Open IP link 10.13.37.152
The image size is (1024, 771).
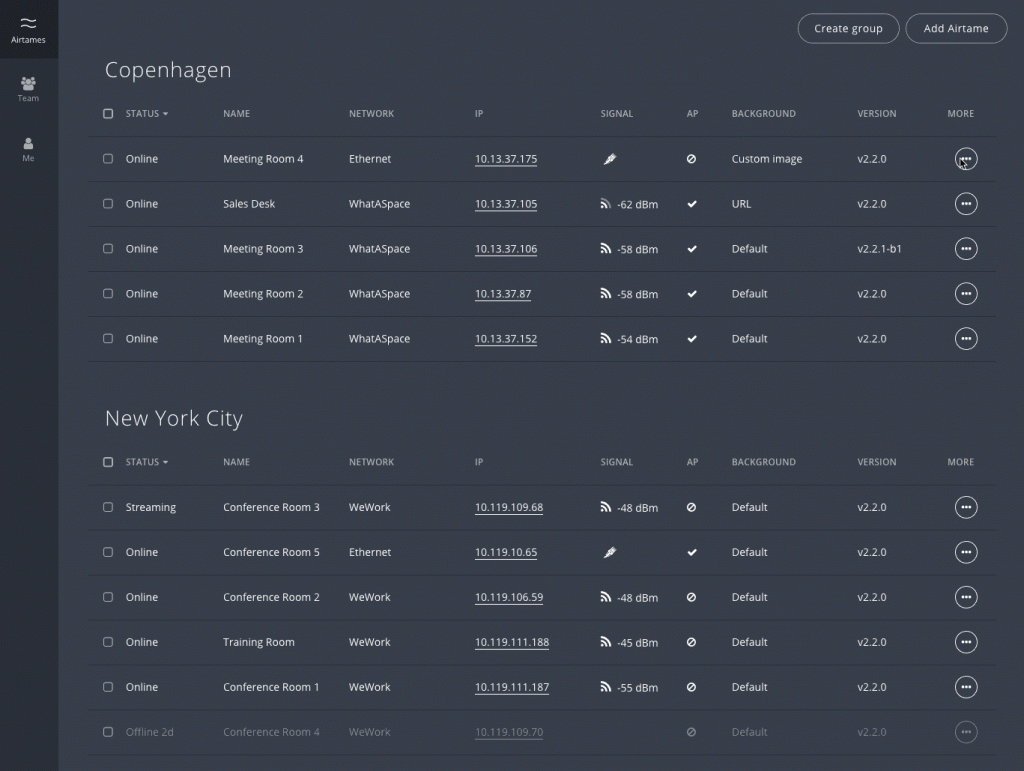[x=506, y=339]
